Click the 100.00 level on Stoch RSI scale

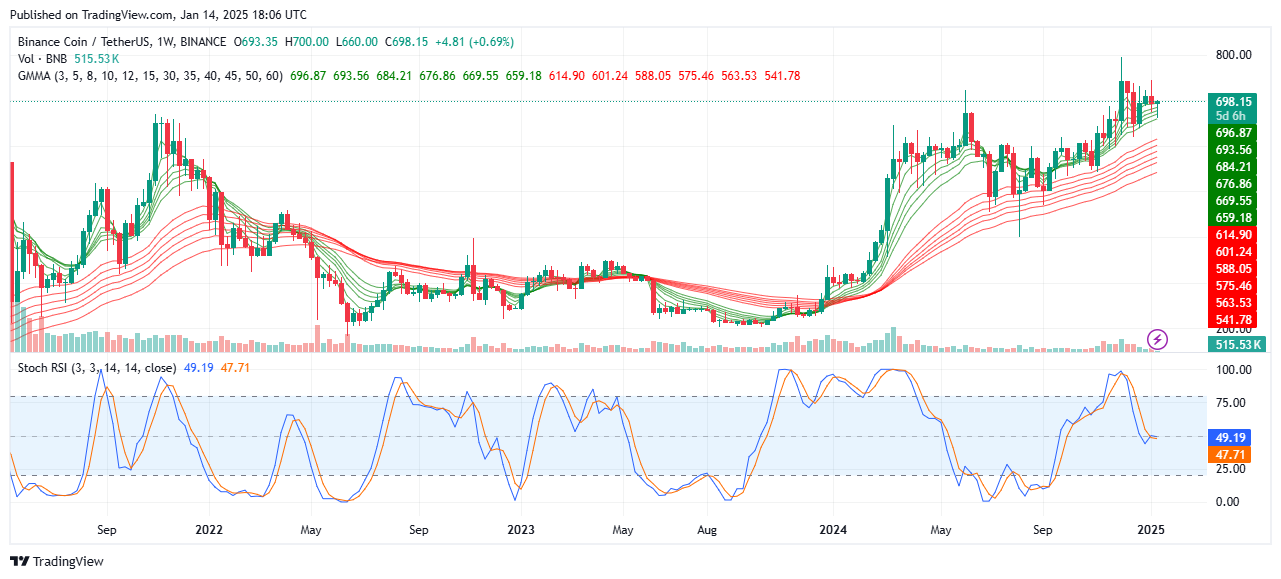click(x=1233, y=370)
